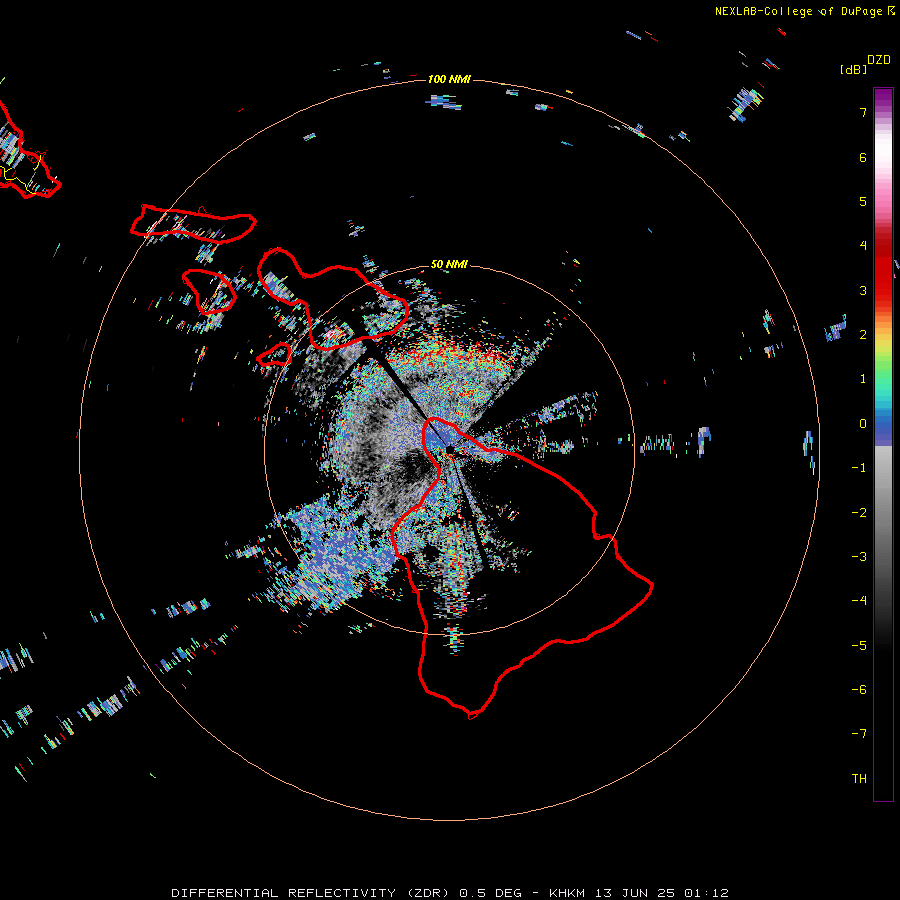Click the 01:12 timestamp in the caption

click(706, 893)
